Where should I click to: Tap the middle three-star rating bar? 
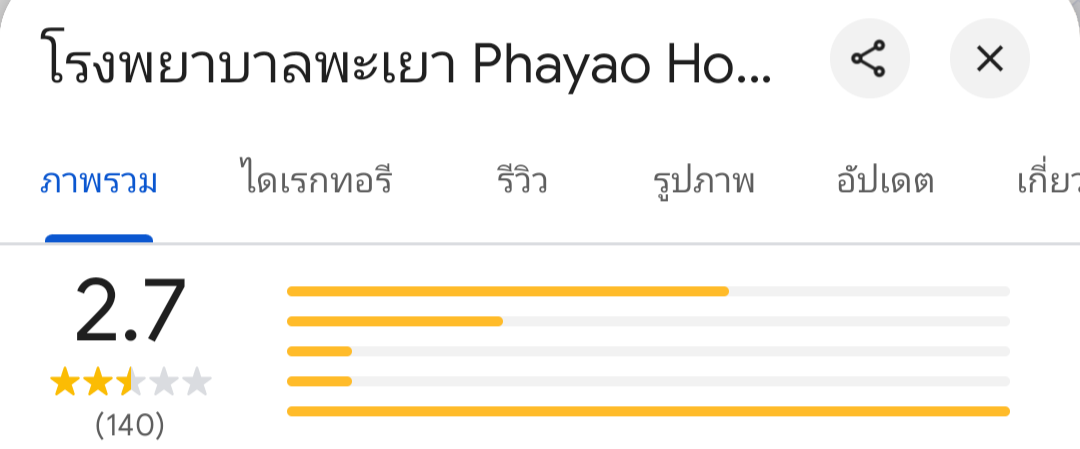pyautogui.click(x=648, y=351)
